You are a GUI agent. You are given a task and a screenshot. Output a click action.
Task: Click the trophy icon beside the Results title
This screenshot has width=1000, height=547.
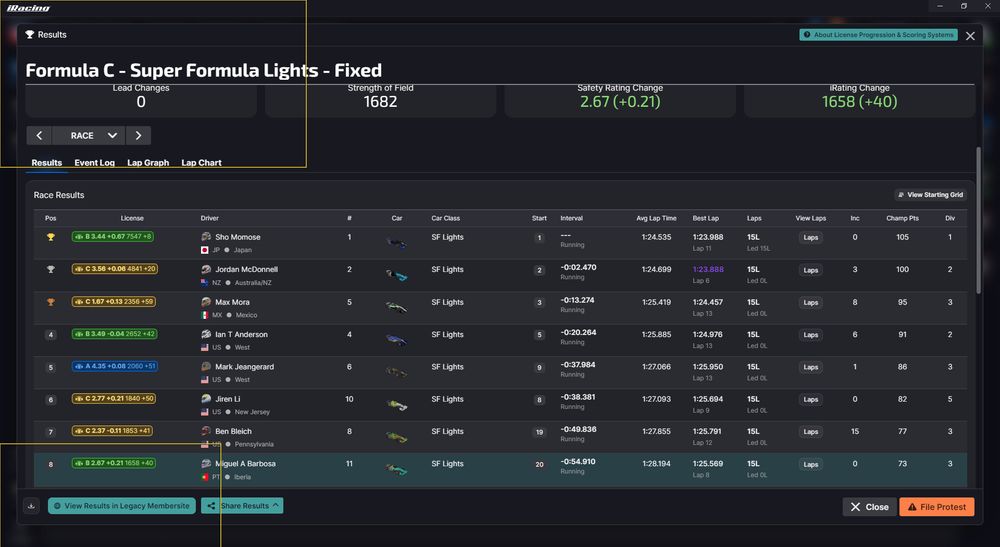coord(29,34)
